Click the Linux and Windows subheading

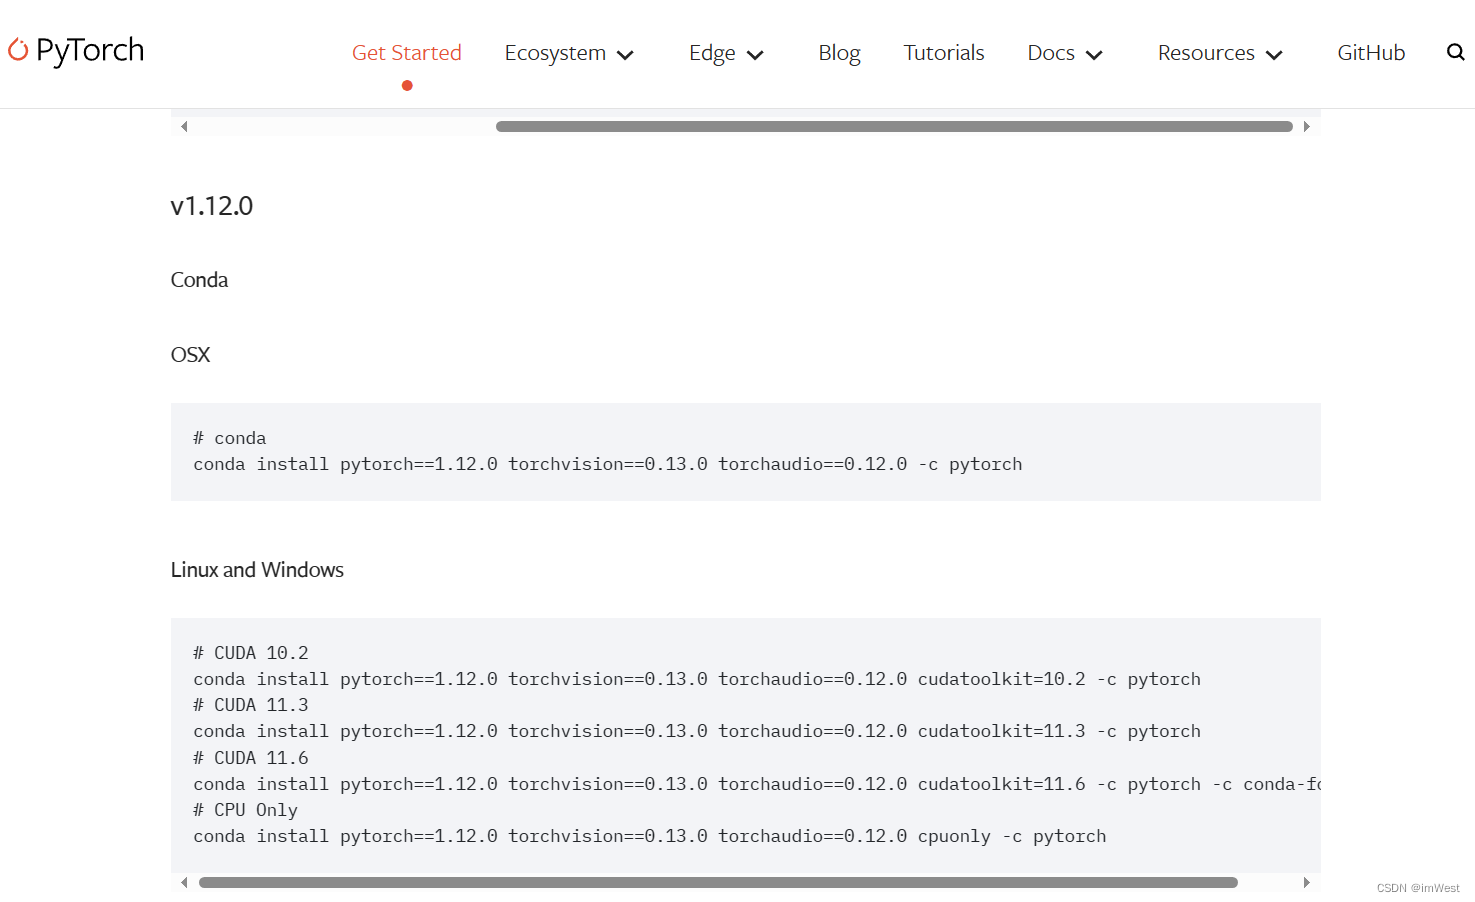[x=257, y=570]
